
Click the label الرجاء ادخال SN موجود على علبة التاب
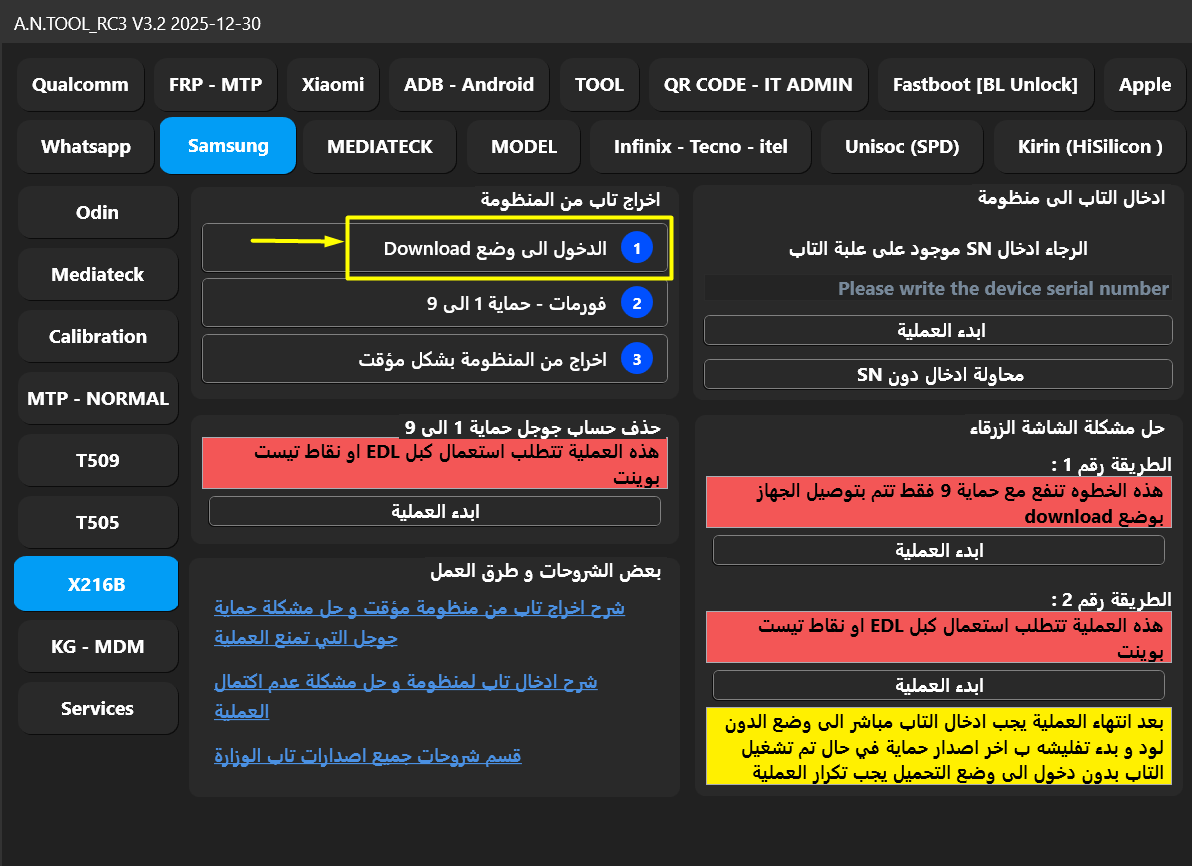pyautogui.click(x=938, y=248)
